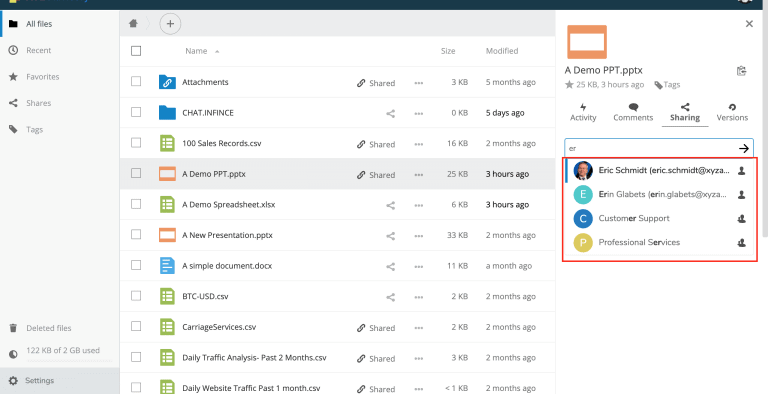This screenshot has width=768, height=394.
Task: Open Deleted files in sidebar
Action: click(x=60, y=328)
